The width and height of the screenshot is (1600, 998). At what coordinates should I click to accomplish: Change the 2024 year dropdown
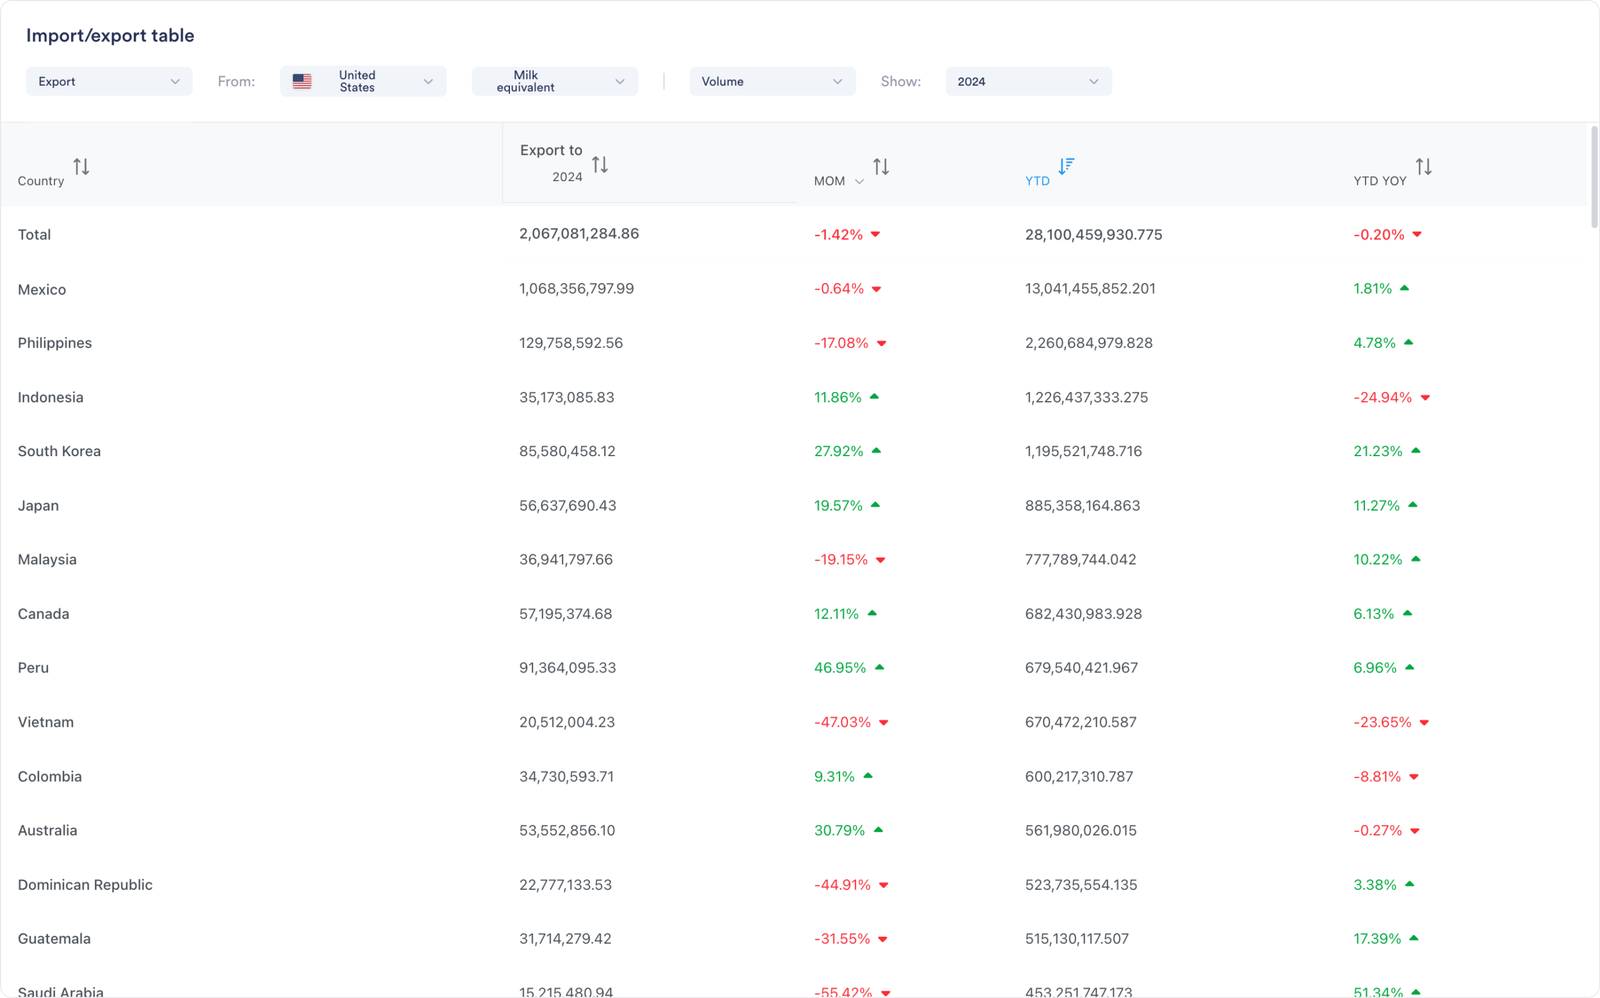tap(1028, 82)
